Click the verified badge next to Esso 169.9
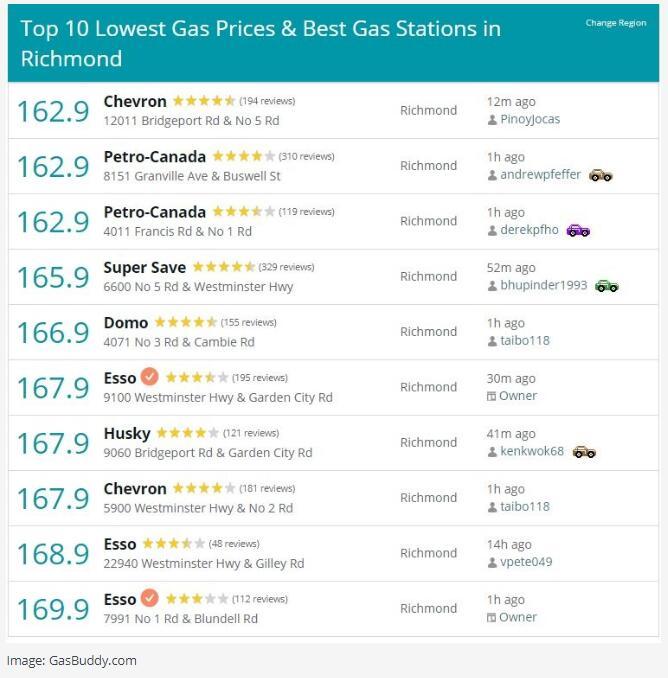 click(x=150, y=598)
